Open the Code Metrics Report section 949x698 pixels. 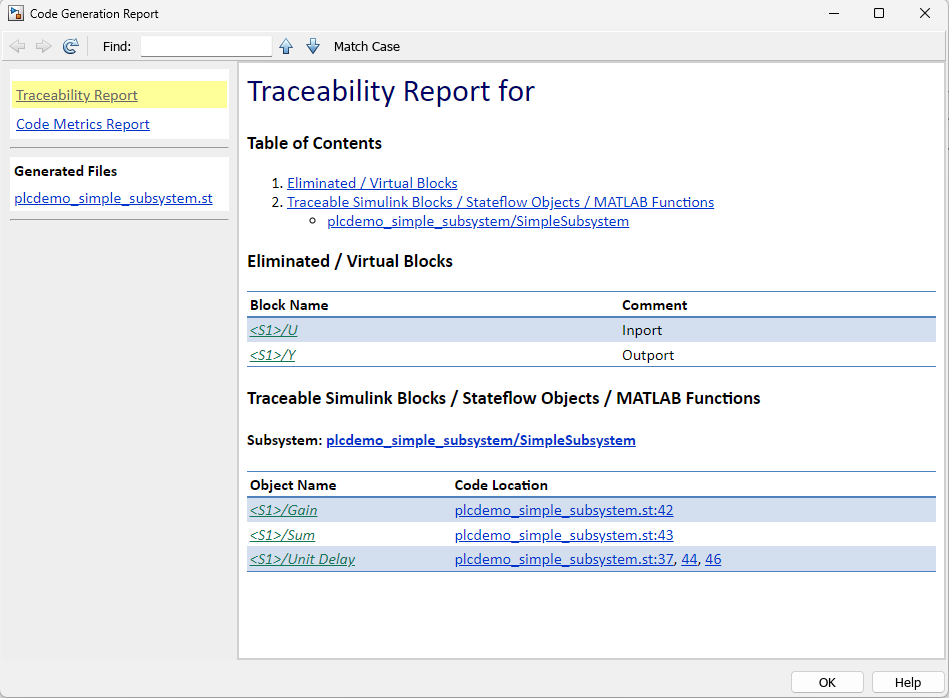83,124
